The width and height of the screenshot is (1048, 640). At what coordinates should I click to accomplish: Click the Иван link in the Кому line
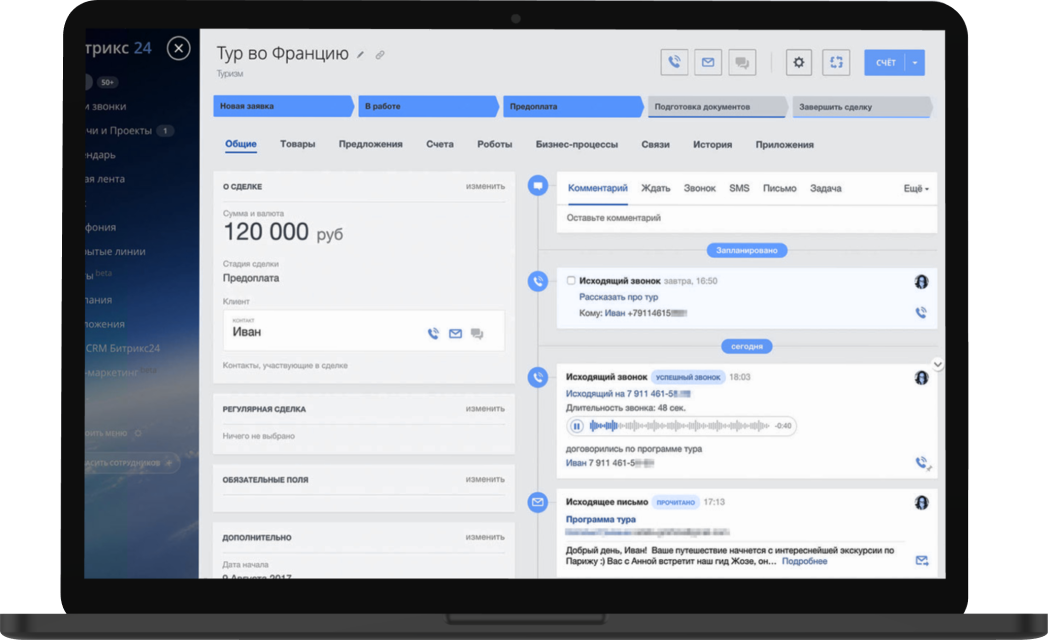(x=615, y=313)
